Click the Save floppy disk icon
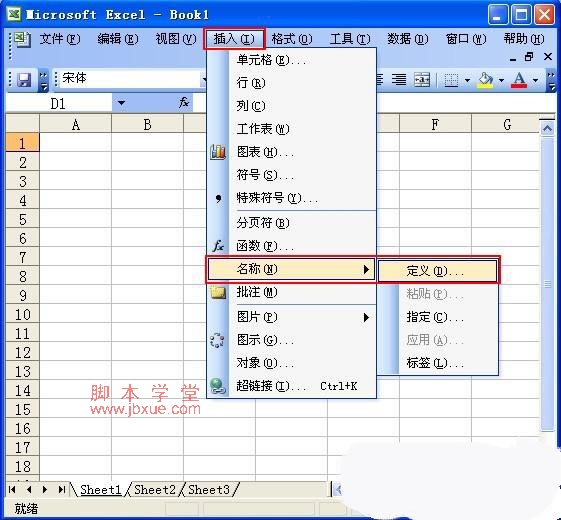Viewport: 561px width, 520px height. pos(24,80)
